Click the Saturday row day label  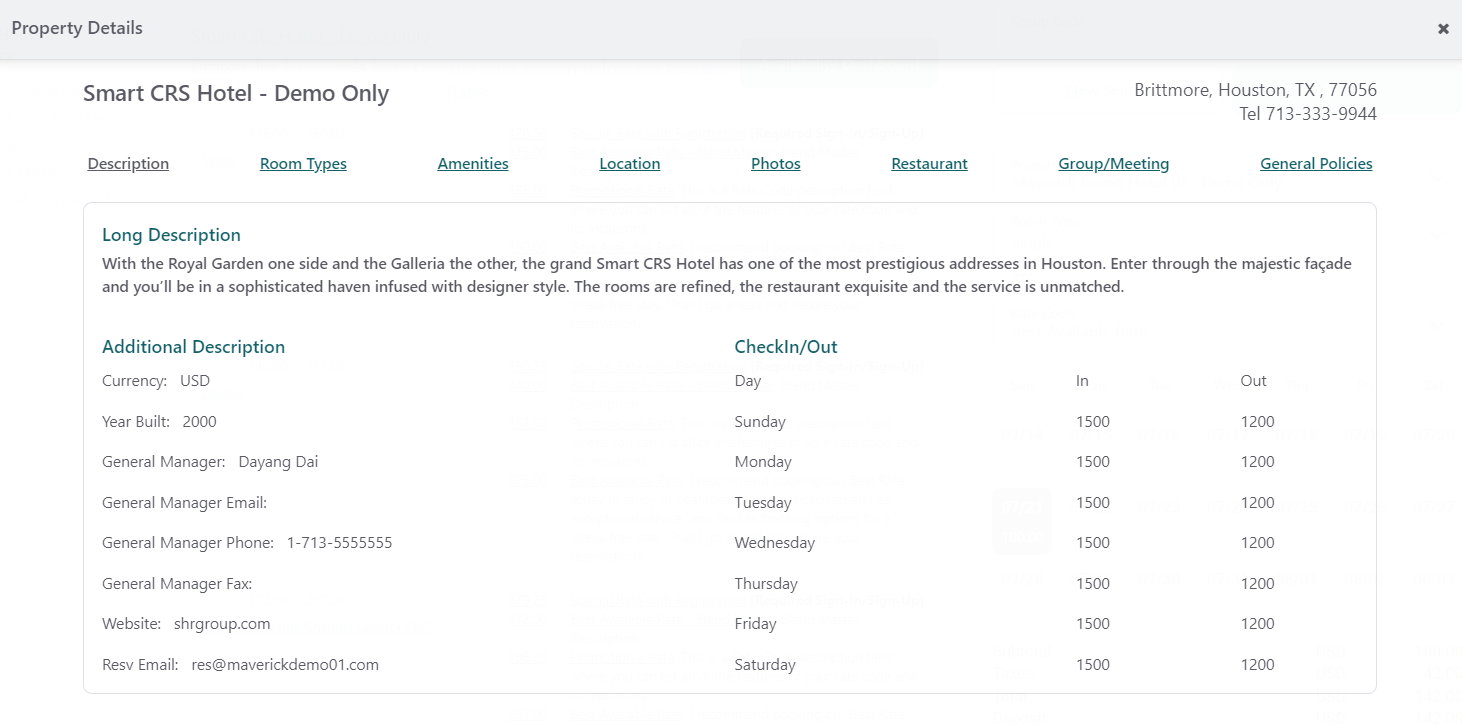click(765, 665)
